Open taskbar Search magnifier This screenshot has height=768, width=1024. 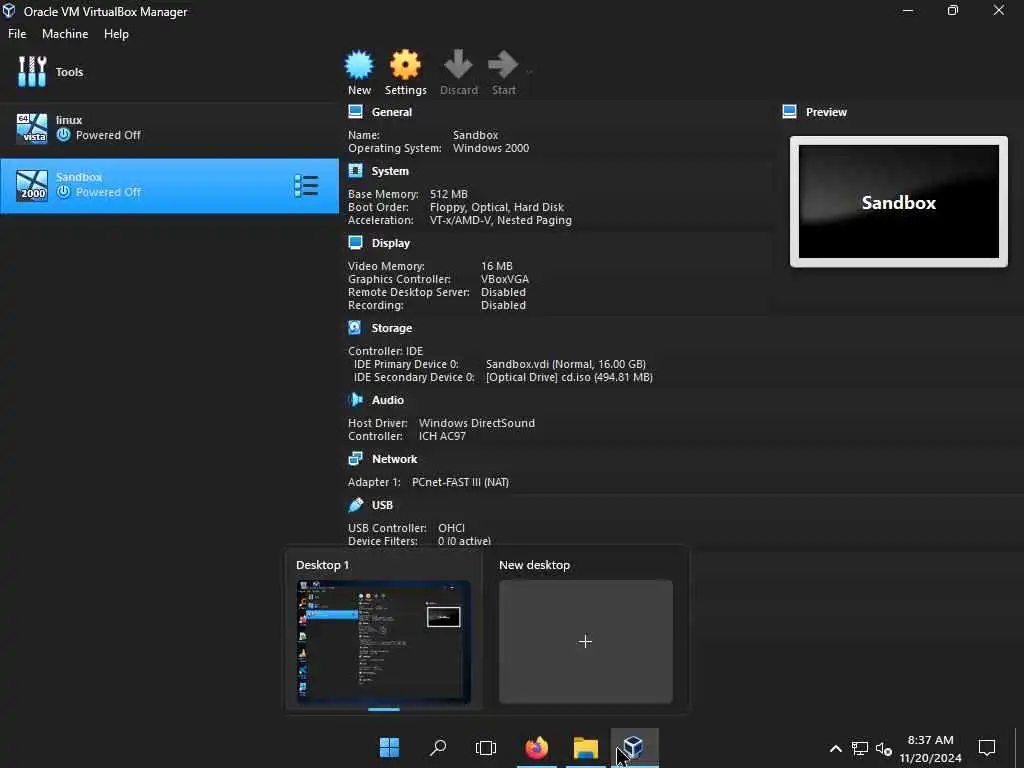(438, 748)
